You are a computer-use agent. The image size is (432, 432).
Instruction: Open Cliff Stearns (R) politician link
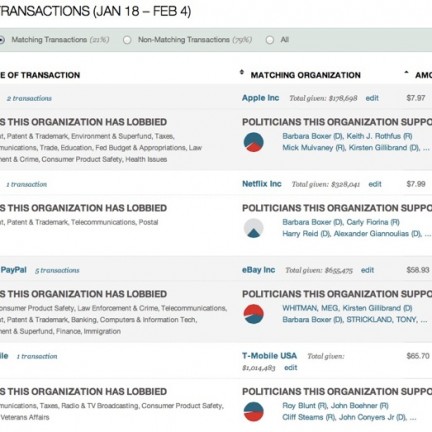coord(309,417)
